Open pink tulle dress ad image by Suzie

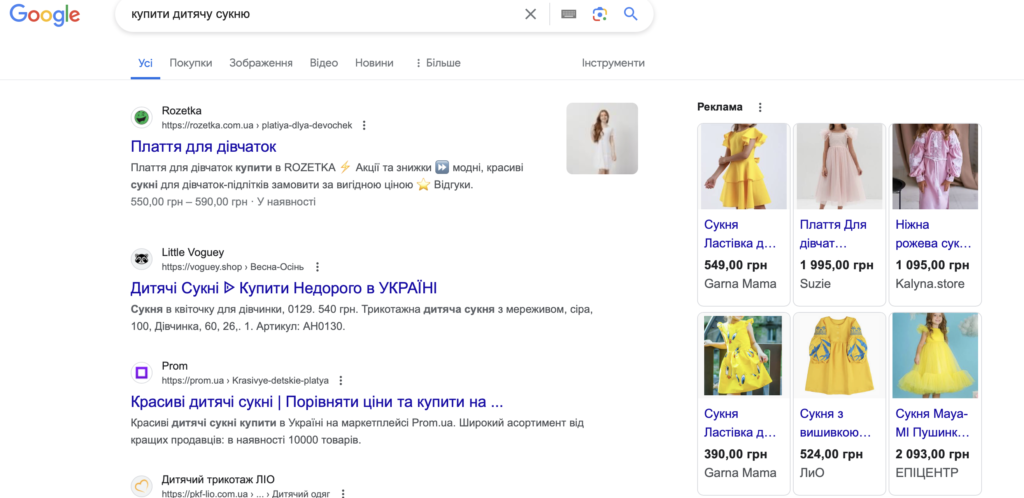pos(839,166)
